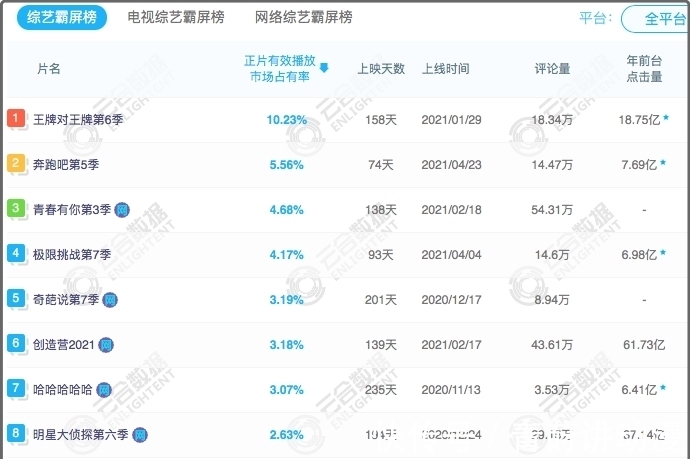
Task: Click the 正片有效播放市场占有率 column header
Action: click(x=280, y=69)
